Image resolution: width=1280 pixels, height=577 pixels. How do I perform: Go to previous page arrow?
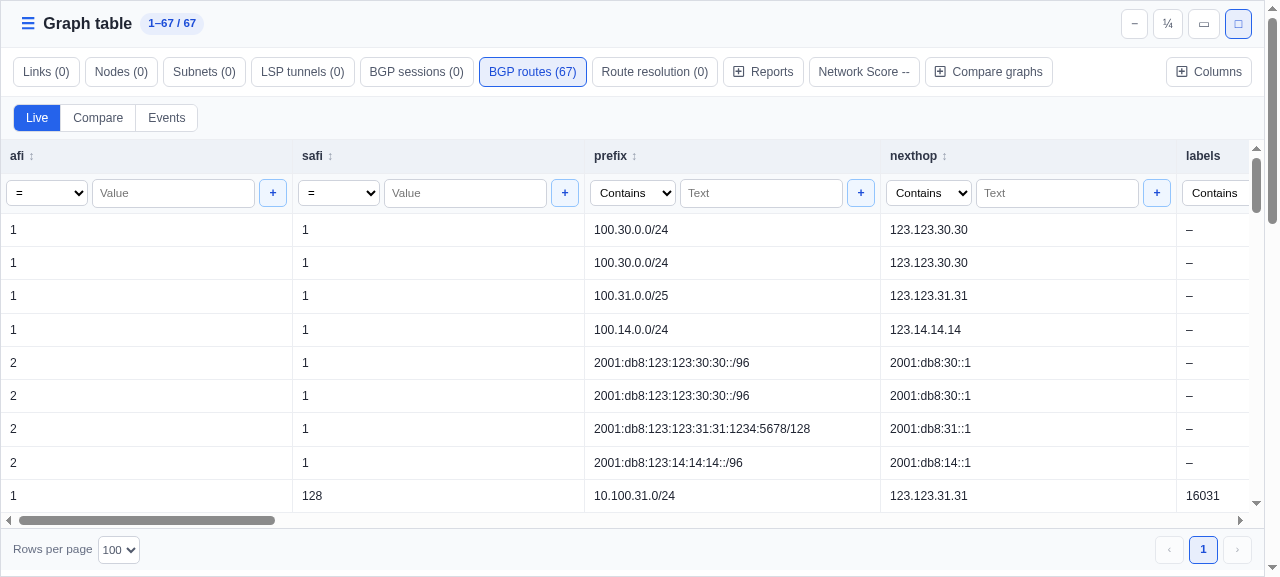point(1169,550)
